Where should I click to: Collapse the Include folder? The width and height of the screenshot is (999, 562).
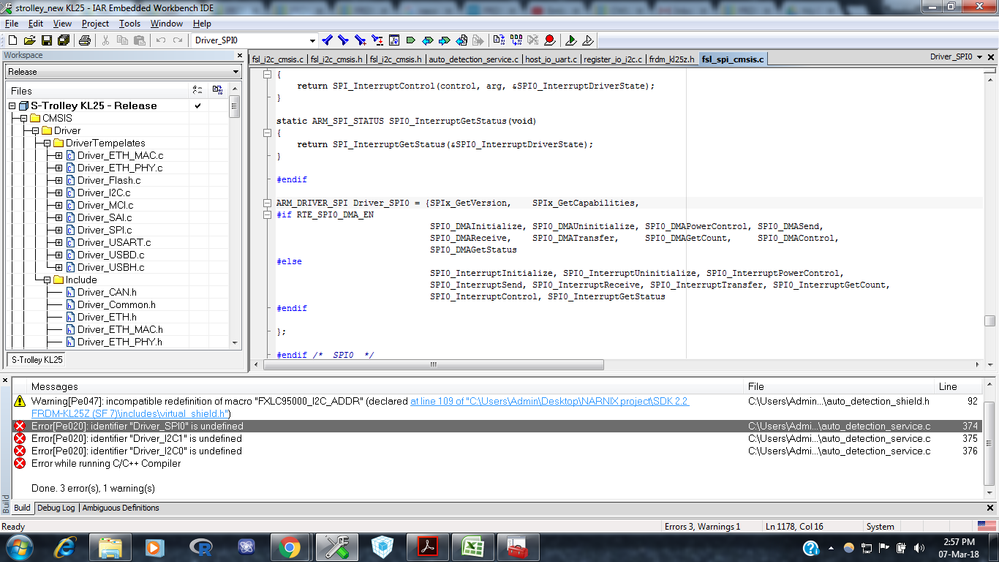(47, 280)
